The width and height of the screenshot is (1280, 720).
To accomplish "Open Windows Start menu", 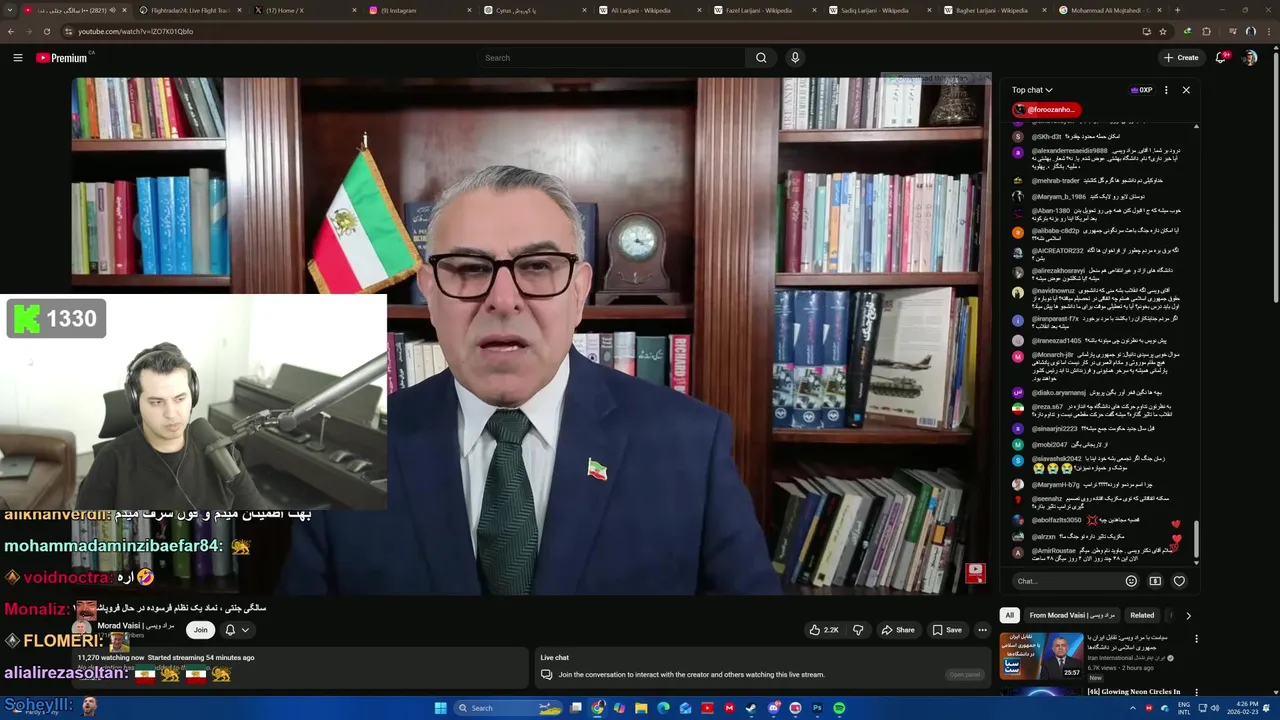I will coord(440,708).
